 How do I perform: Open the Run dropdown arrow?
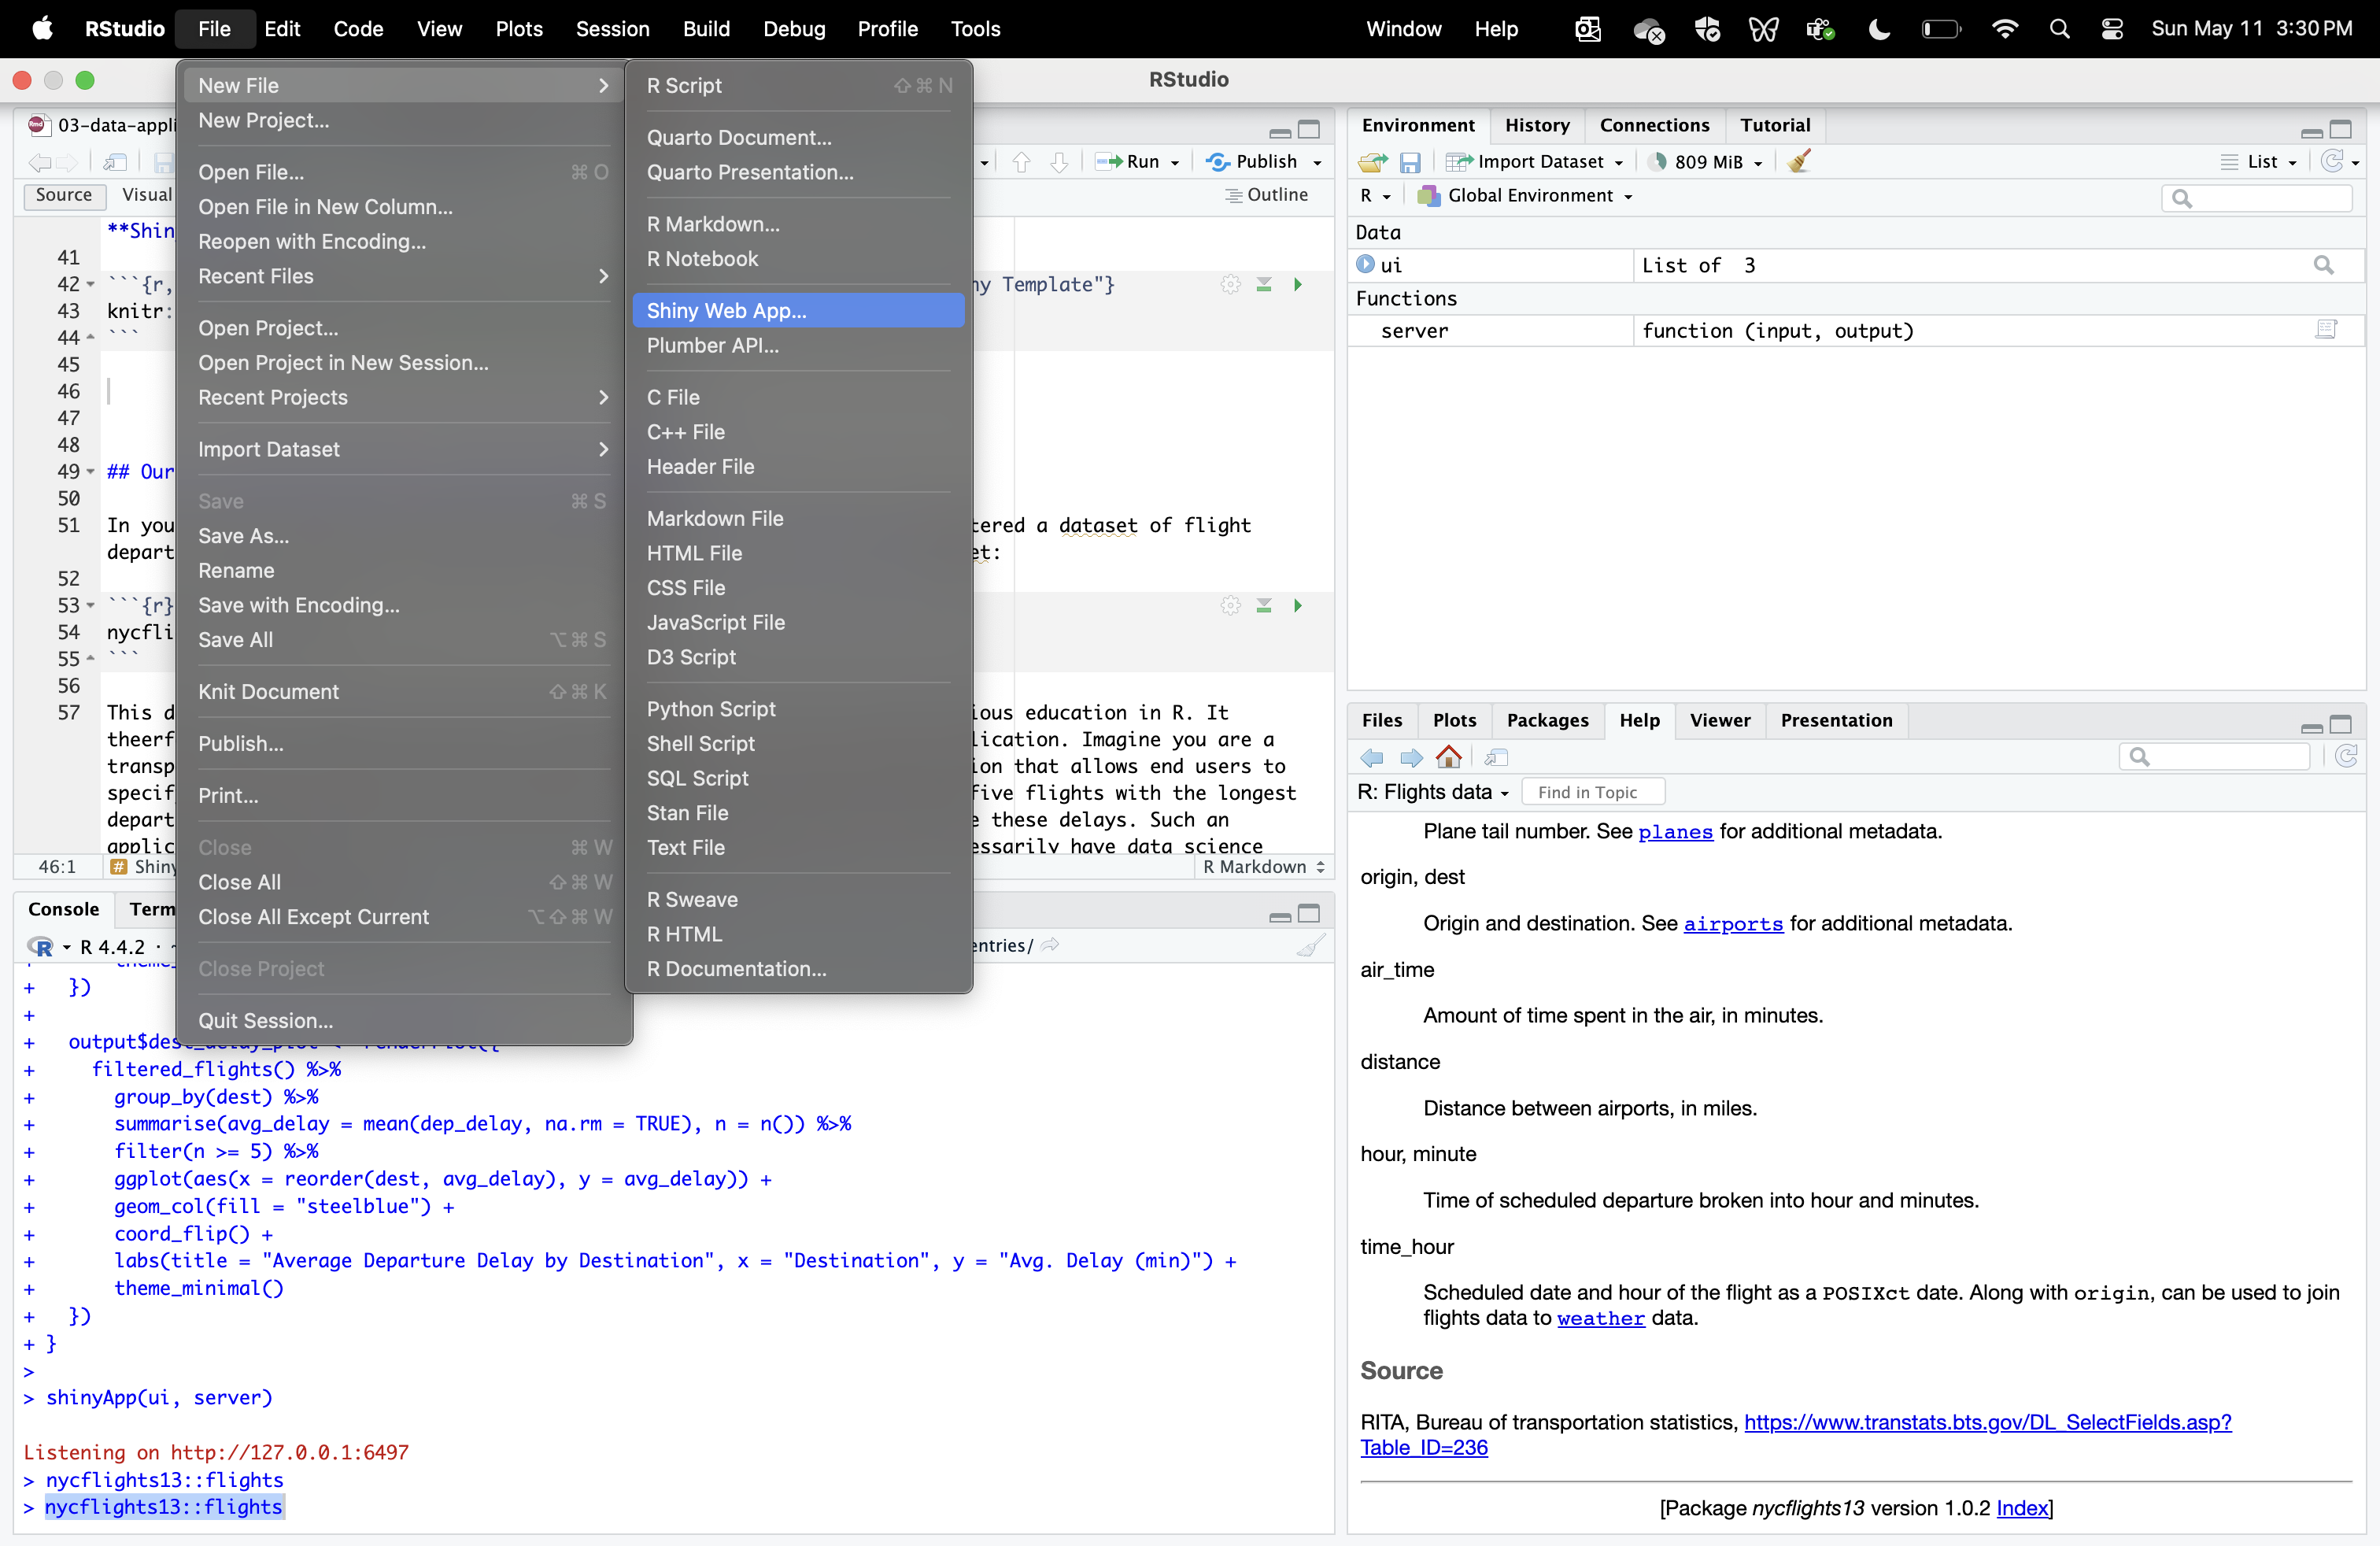[x=1175, y=163]
